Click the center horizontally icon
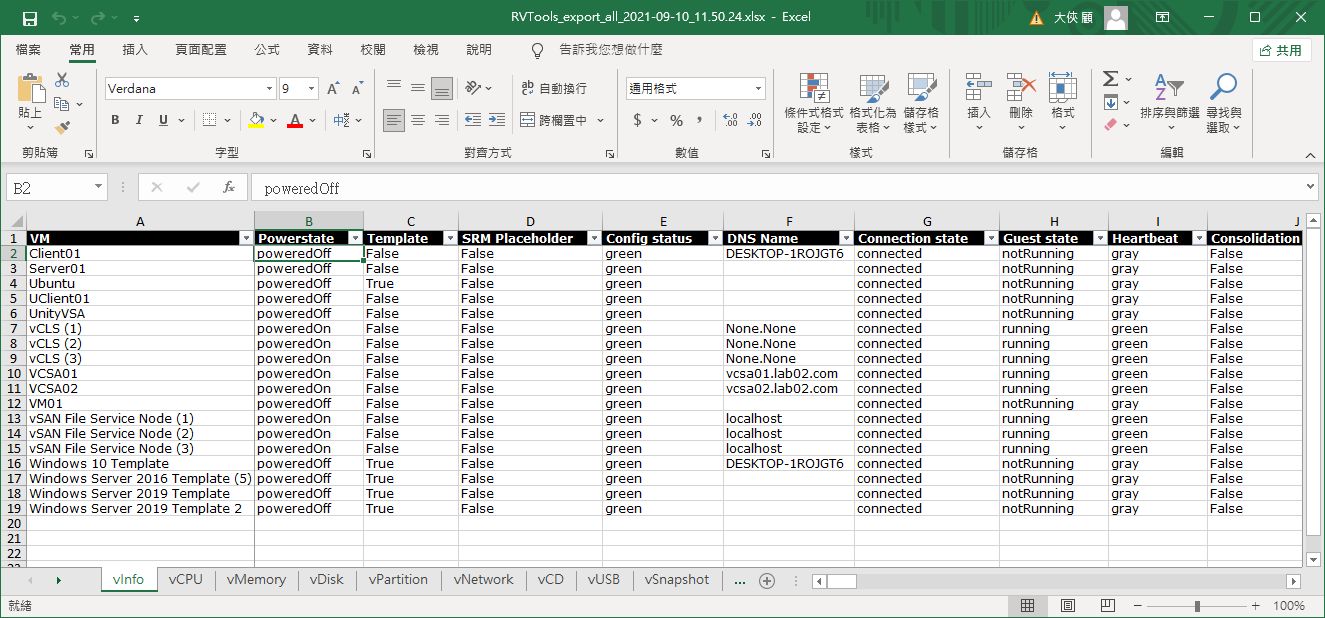Image resolution: width=1325 pixels, height=618 pixels. 418,120
